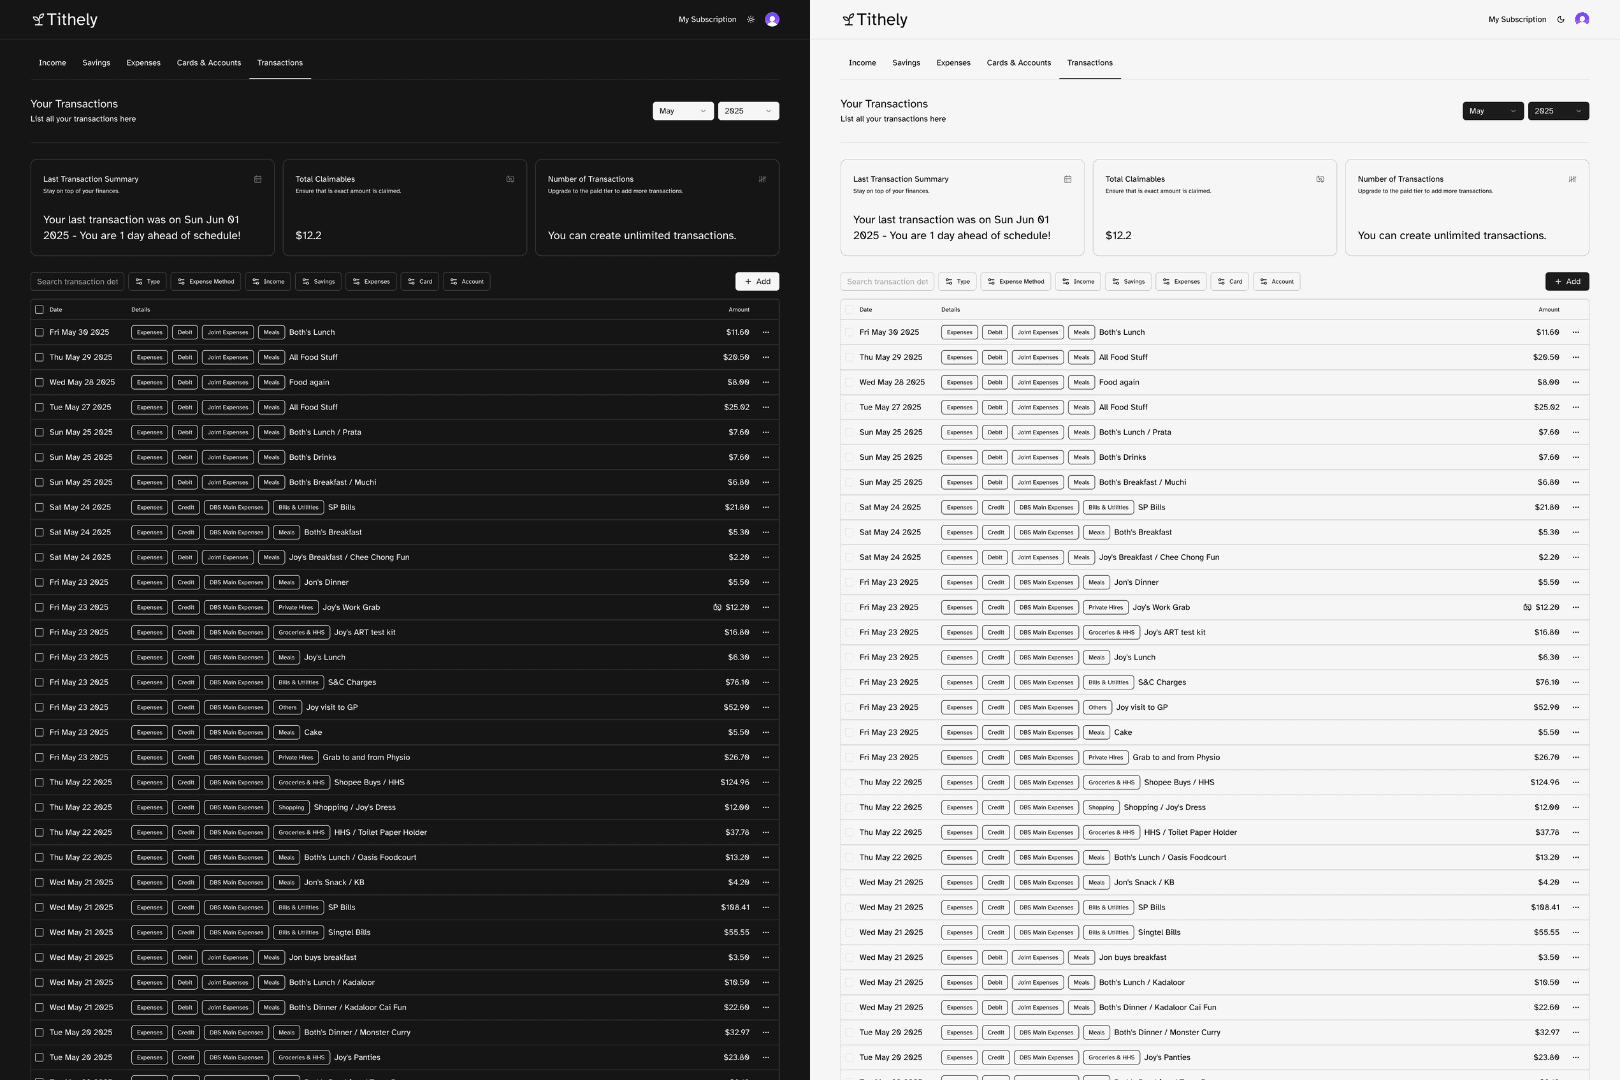This screenshot has height=1080, width=1620.
Task: Open the Expenses filter button in light view
Action: pos(1181,282)
